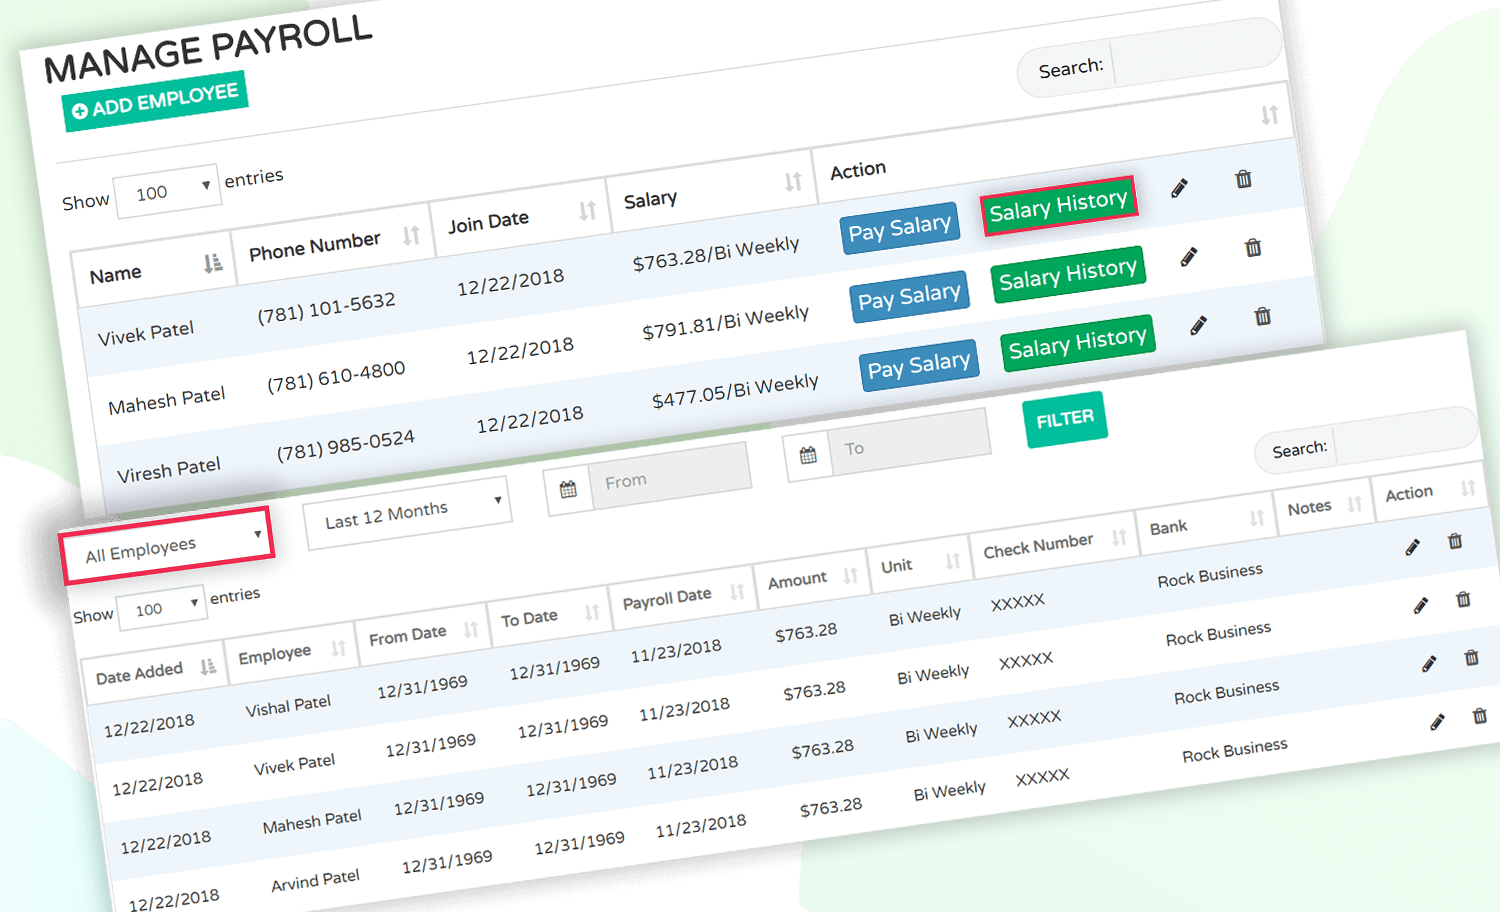Click salary value $477.05/Bi Weekly

pos(735,391)
